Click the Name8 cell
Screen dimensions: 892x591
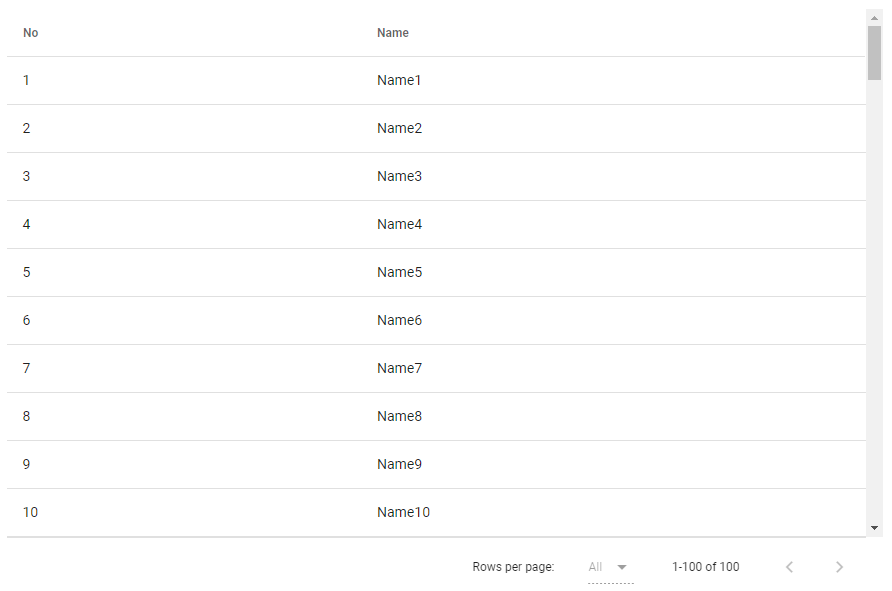pyautogui.click(x=399, y=416)
